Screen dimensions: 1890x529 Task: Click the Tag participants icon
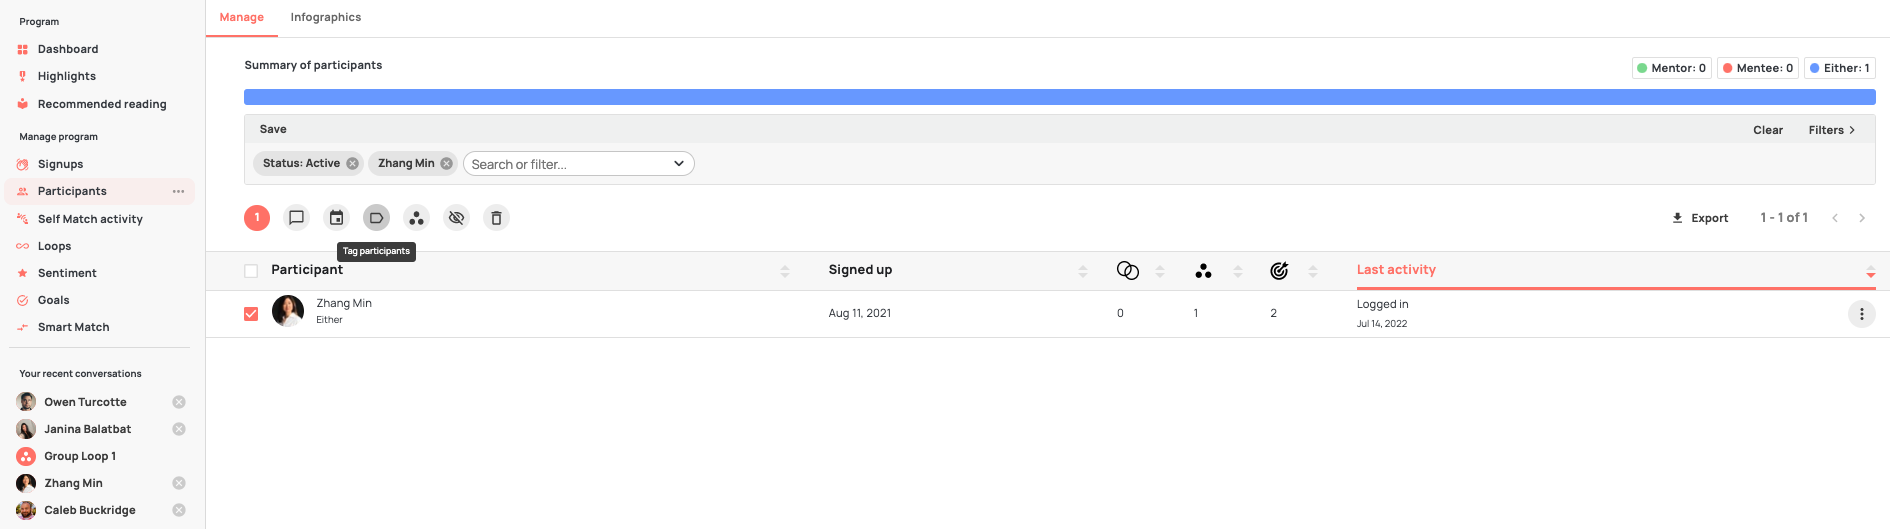coord(377,217)
